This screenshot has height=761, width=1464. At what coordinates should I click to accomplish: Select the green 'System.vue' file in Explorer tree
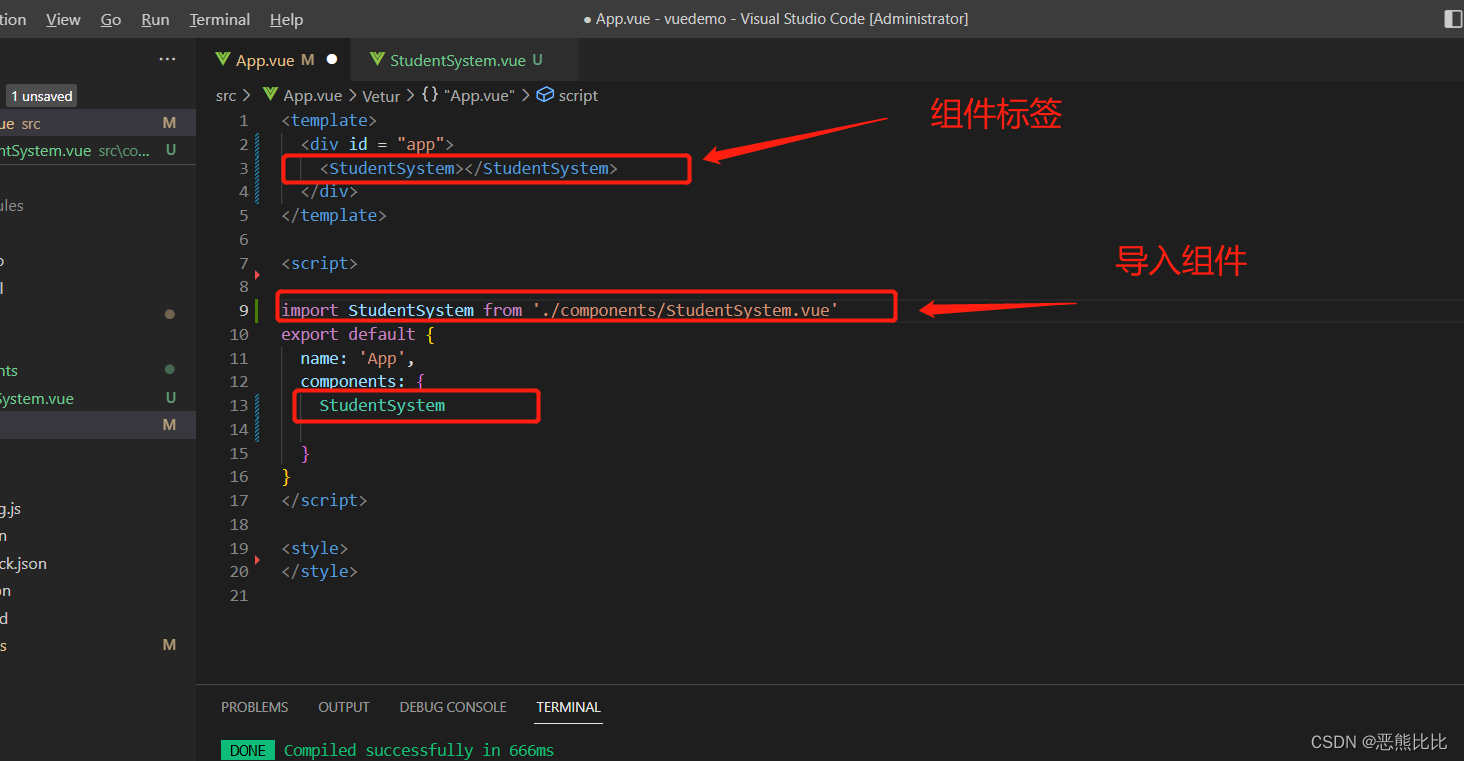point(98,398)
